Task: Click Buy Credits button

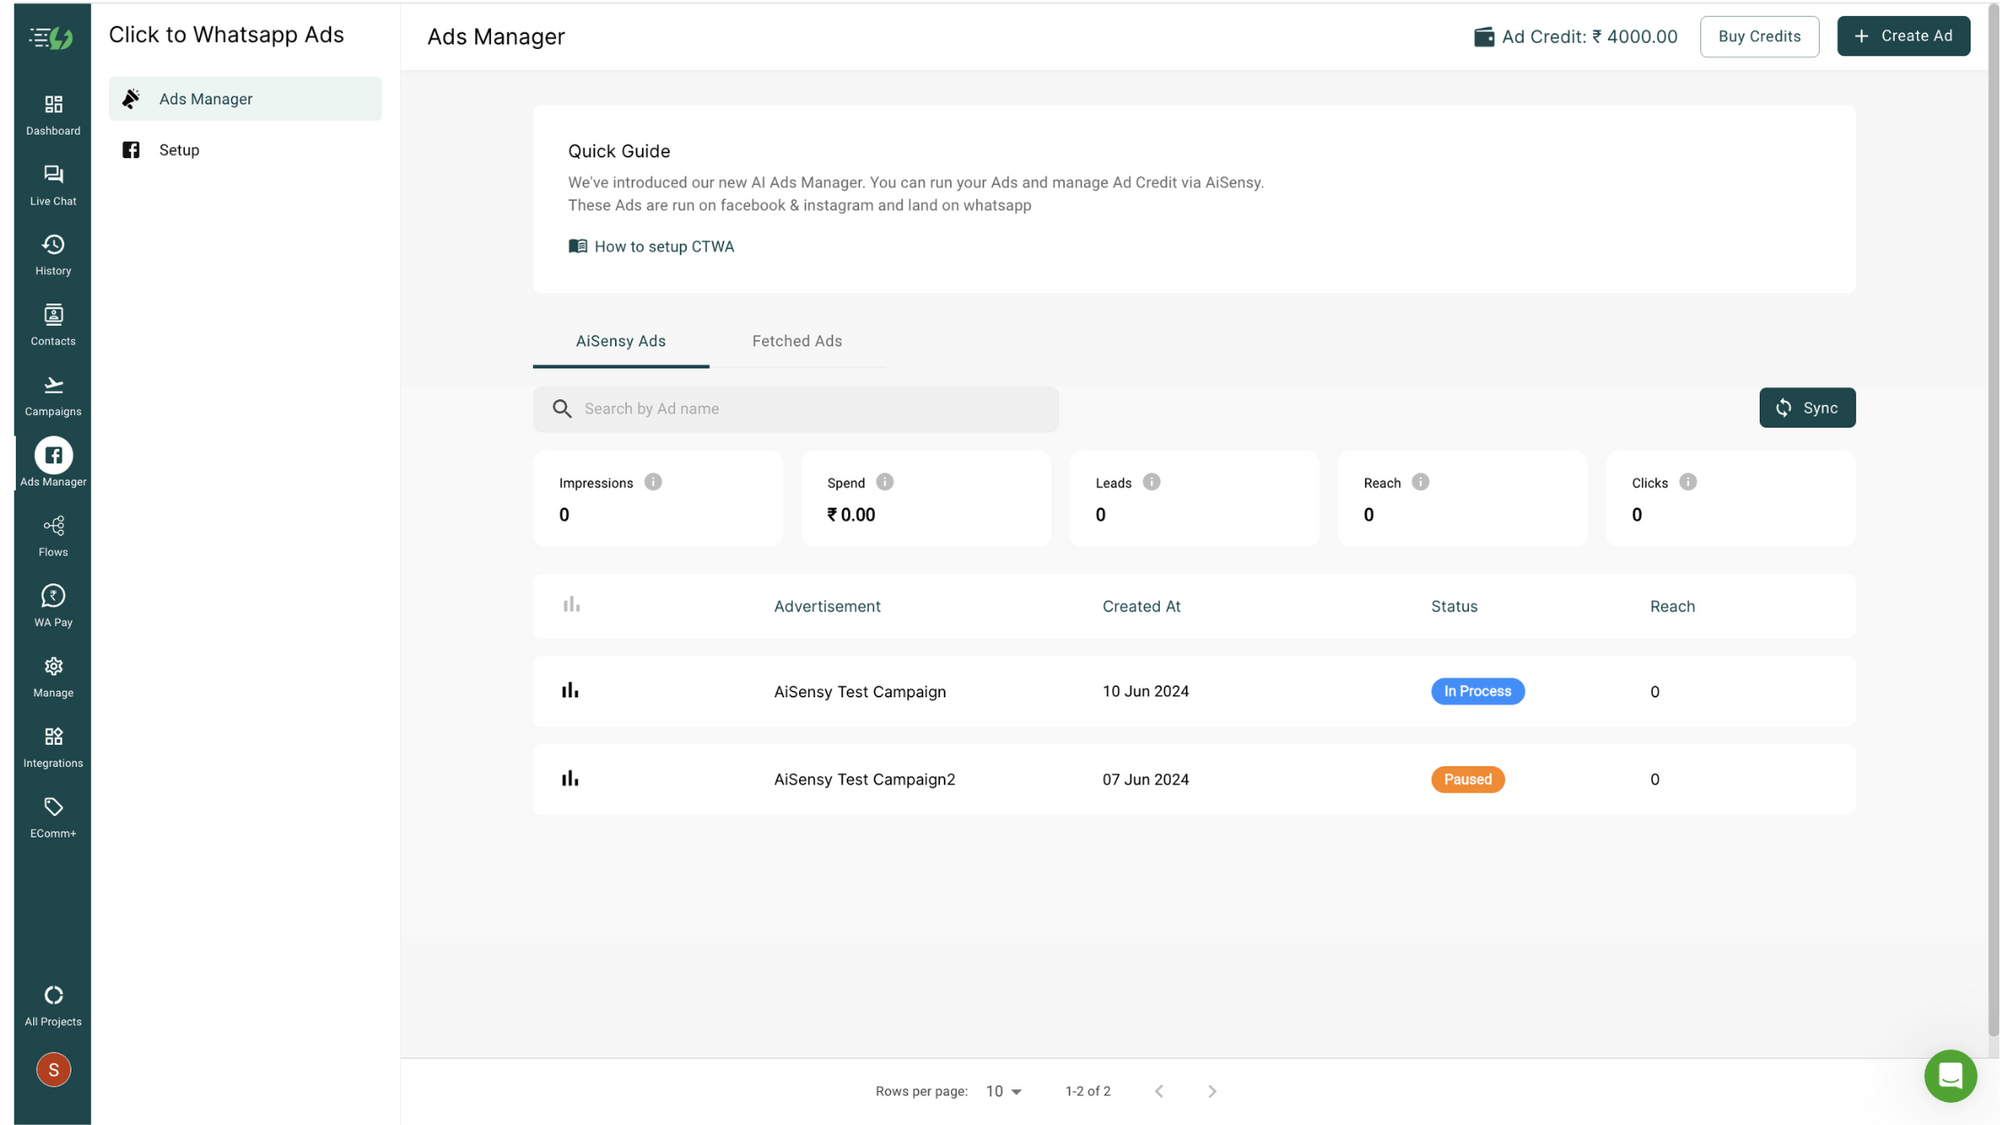Action: click(x=1760, y=36)
